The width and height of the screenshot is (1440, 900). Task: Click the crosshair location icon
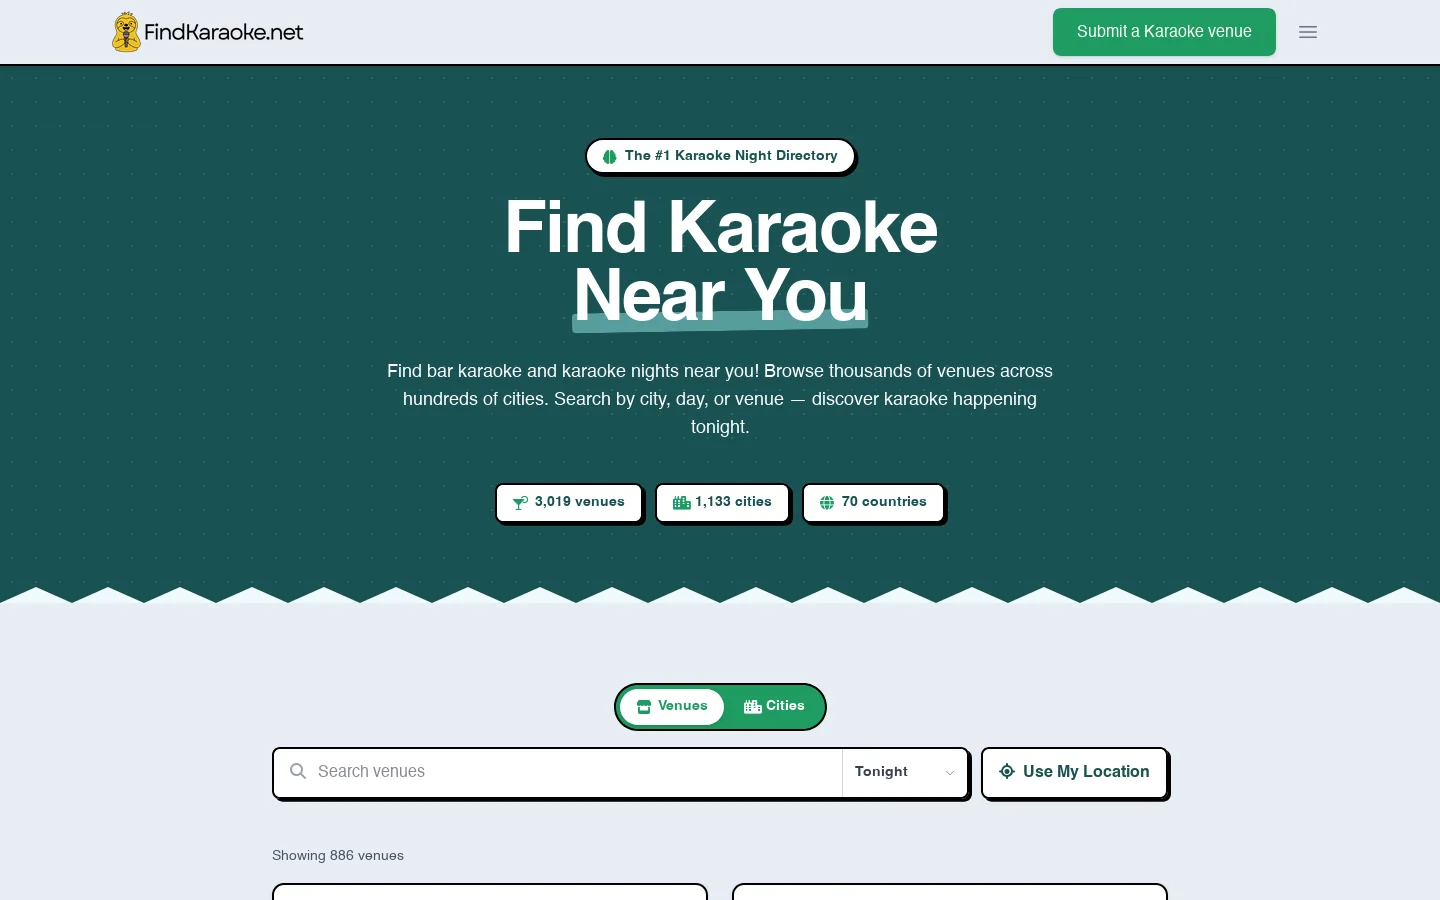pyautogui.click(x=1007, y=771)
